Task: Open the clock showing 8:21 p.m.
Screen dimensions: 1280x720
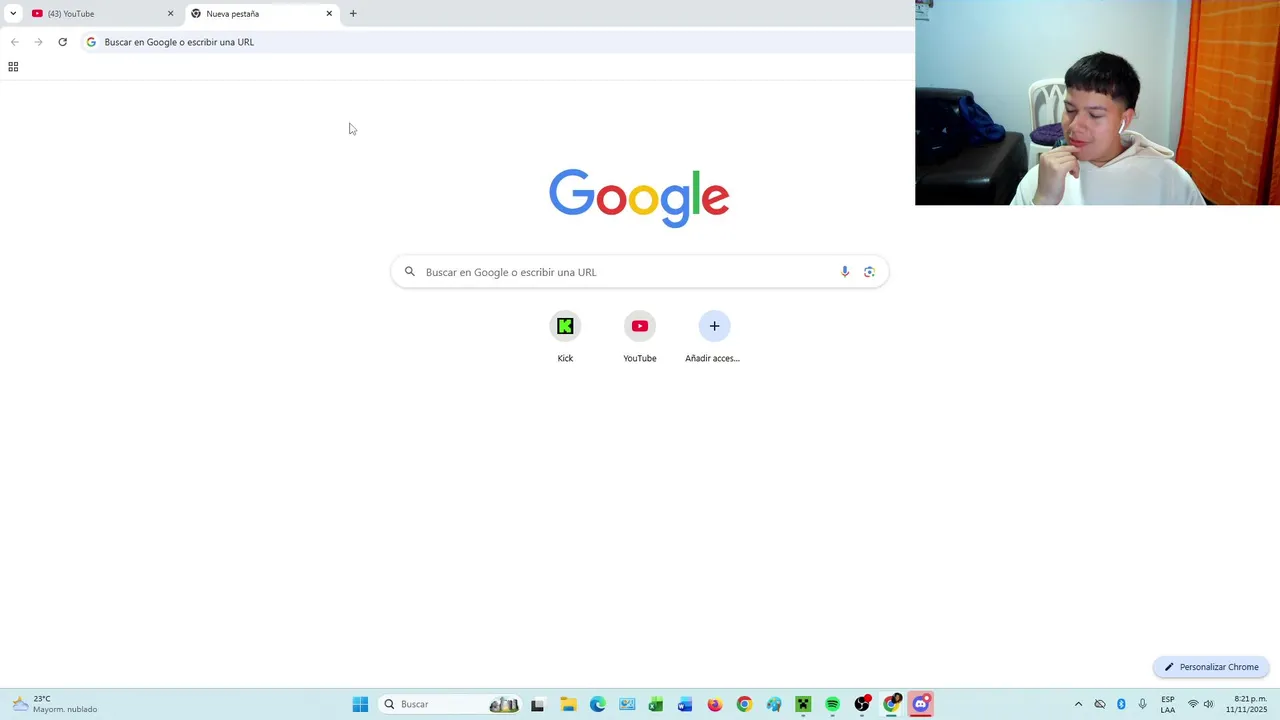Action: (1248, 704)
